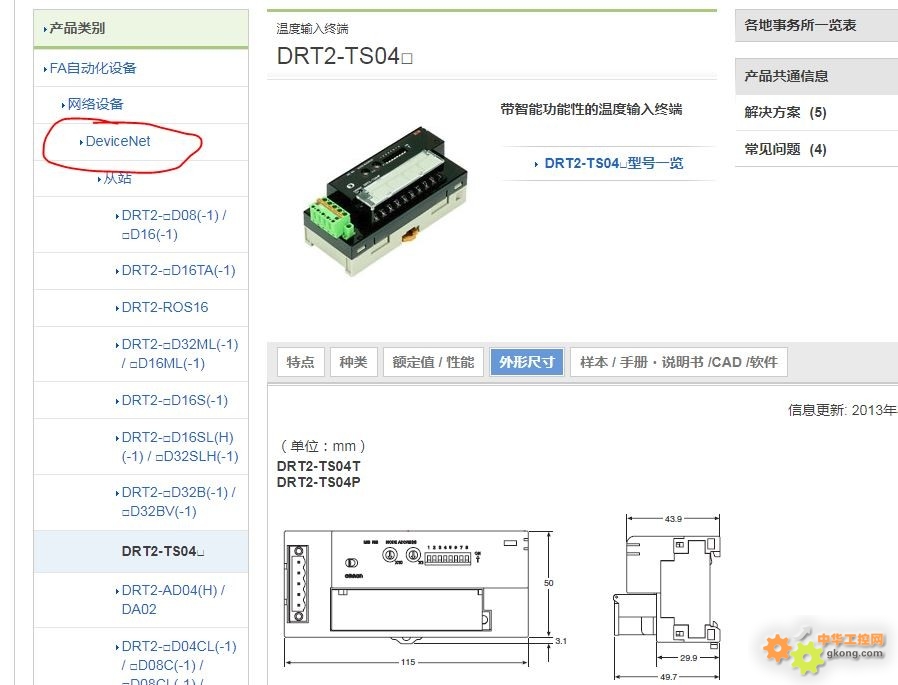898x685 pixels.
Task: Select the 外形尺寸 tab
Action: [x=527, y=362]
